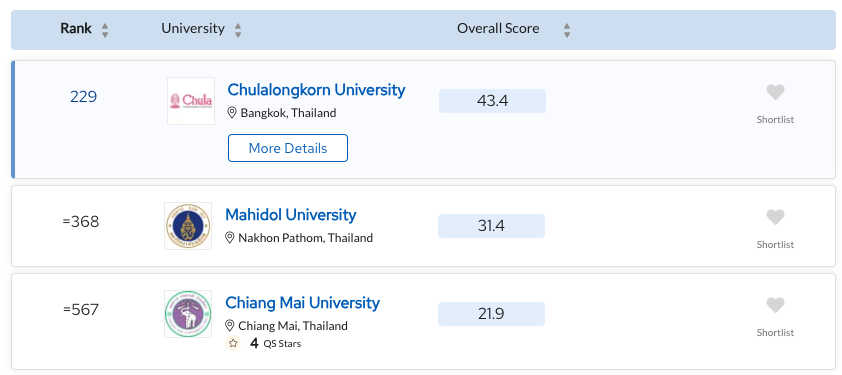This screenshot has height=375, width=842.
Task: Shortlist Chulalongkorn University with heart icon
Action: point(775,92)
